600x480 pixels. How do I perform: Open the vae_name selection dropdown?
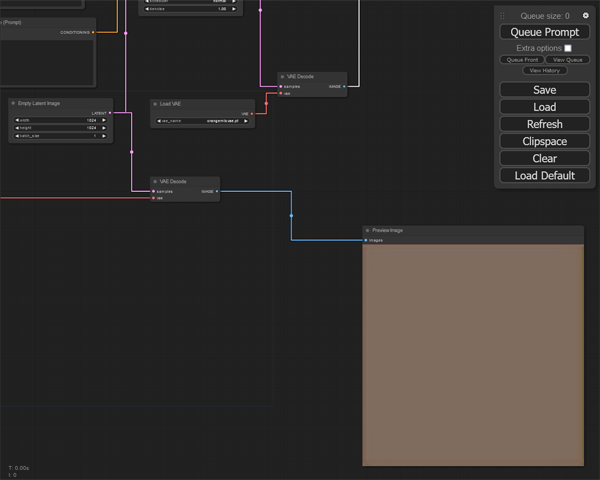pos(204,121)
